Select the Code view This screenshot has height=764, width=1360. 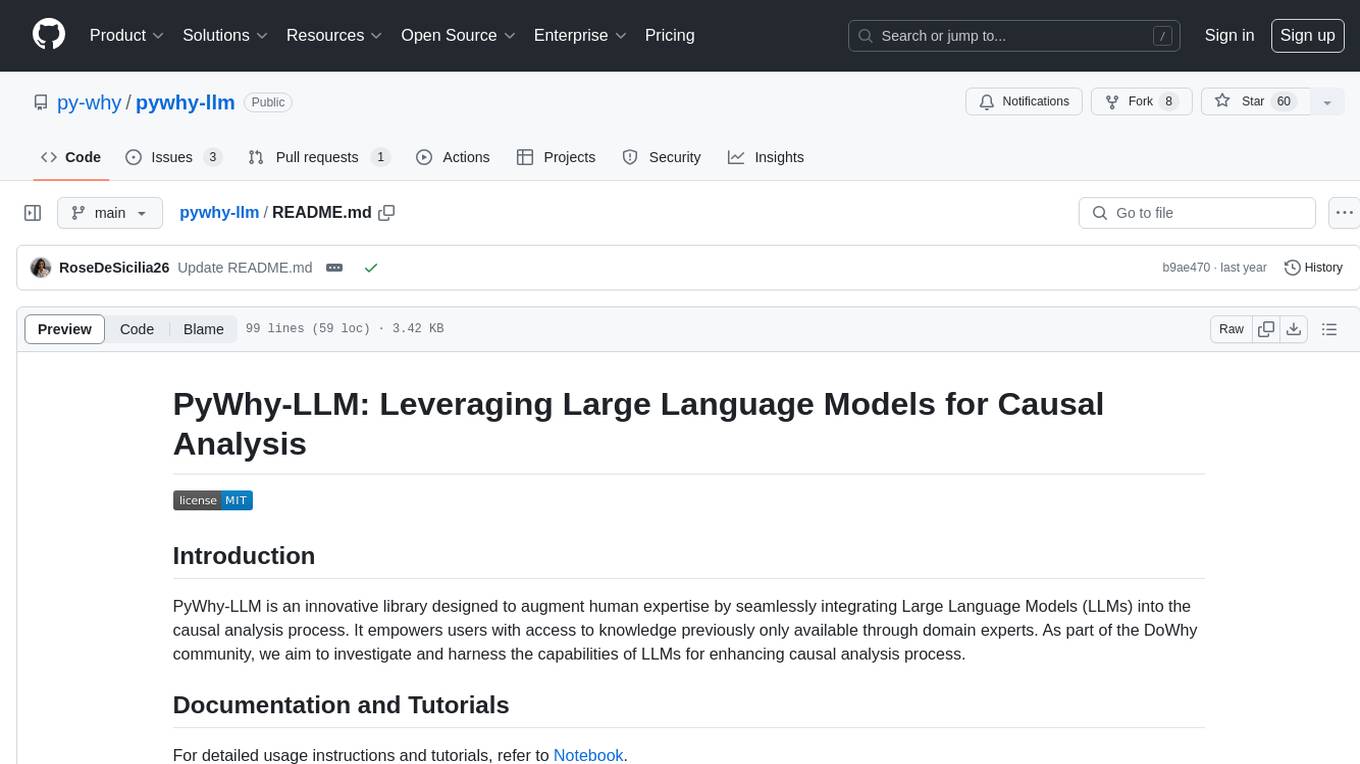click(137, 329)
